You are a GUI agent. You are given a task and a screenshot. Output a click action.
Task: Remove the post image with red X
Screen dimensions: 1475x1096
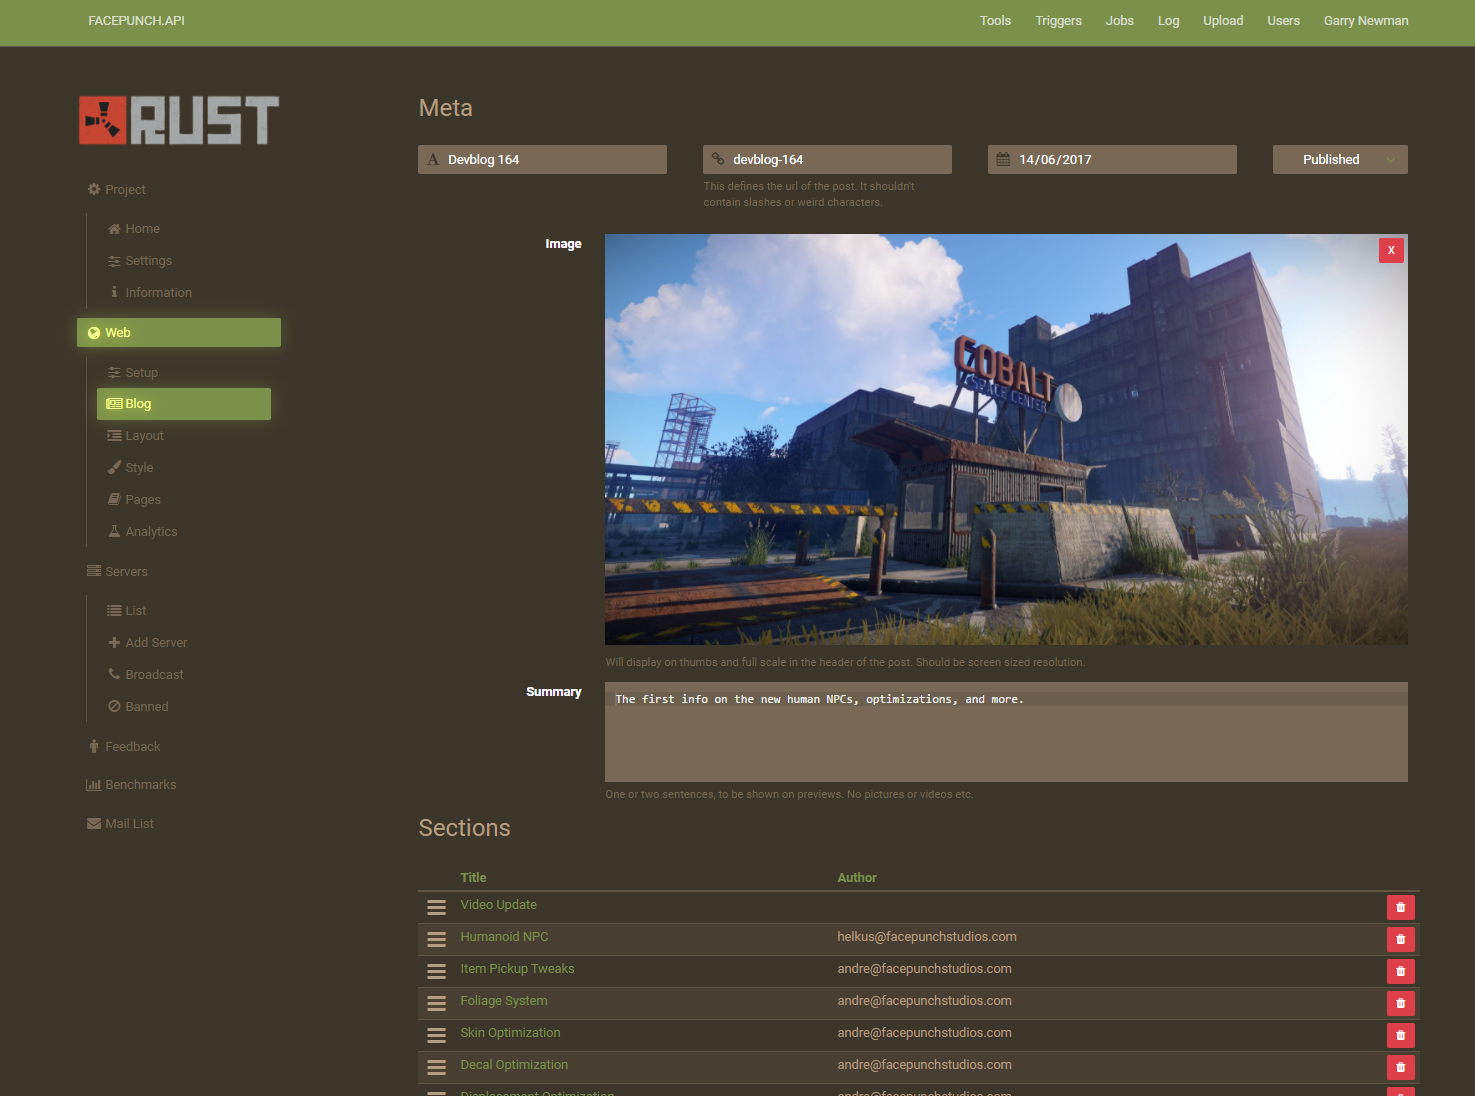[1391, 250]
